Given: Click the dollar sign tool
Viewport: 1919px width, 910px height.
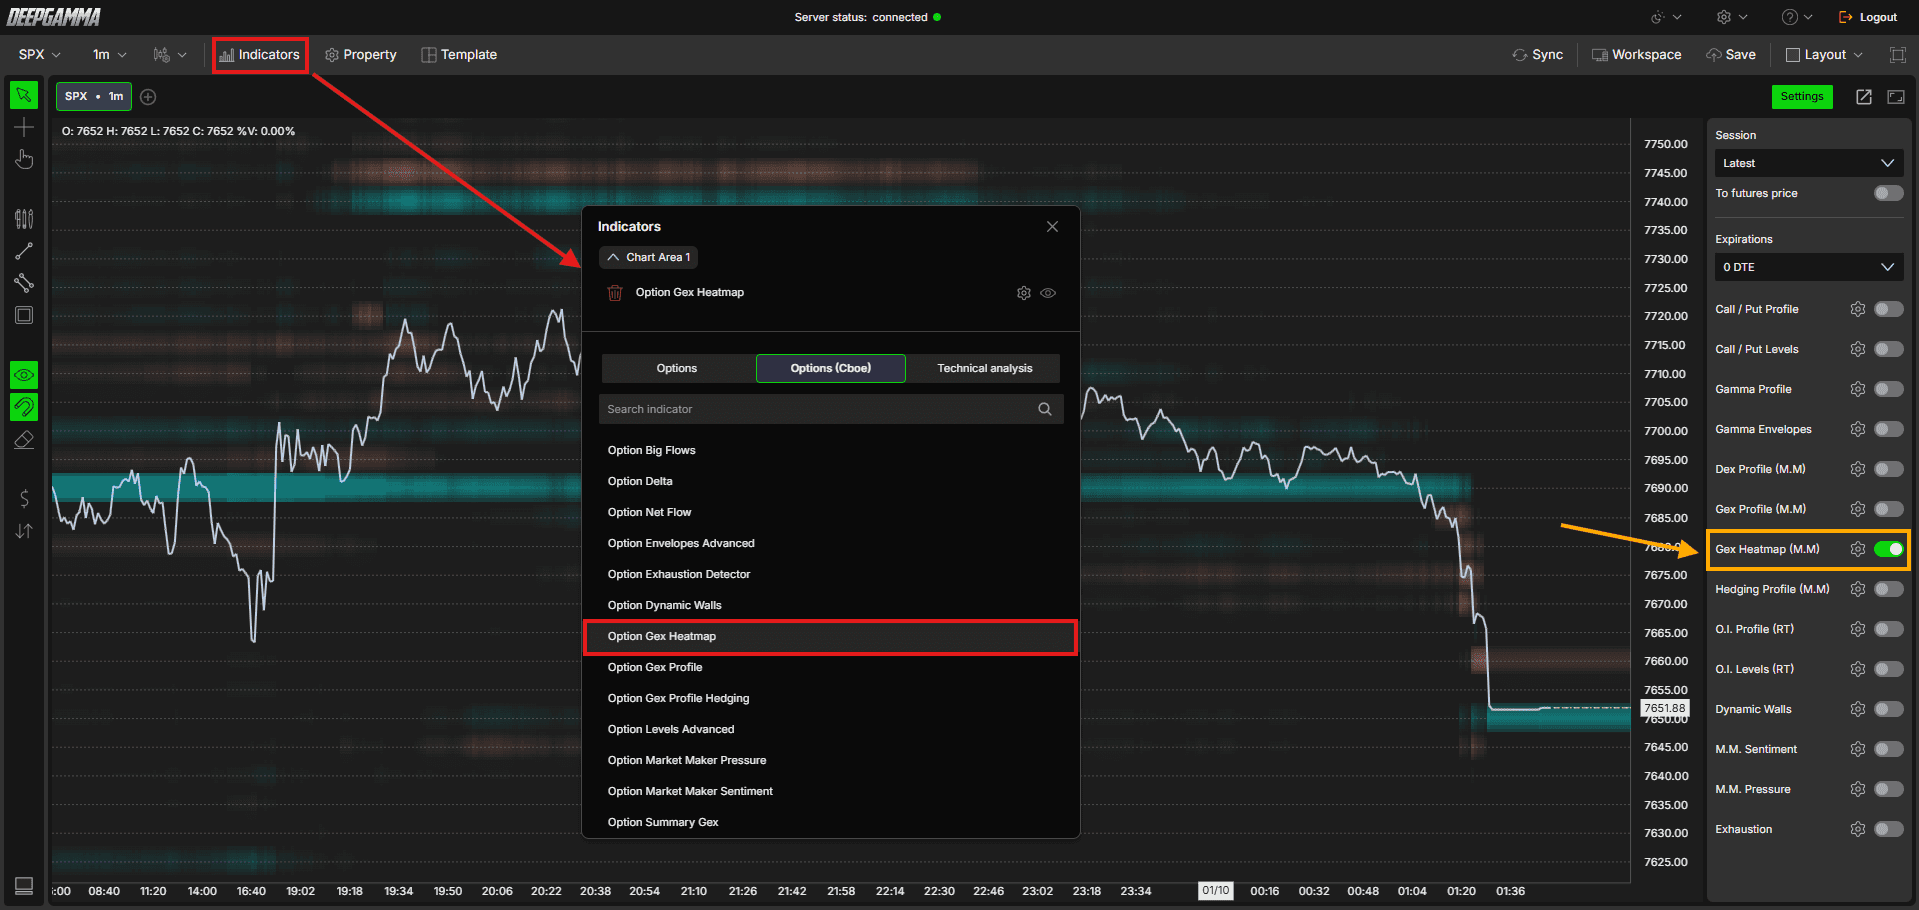Looking at the screenshot, I should coord(24,498).
